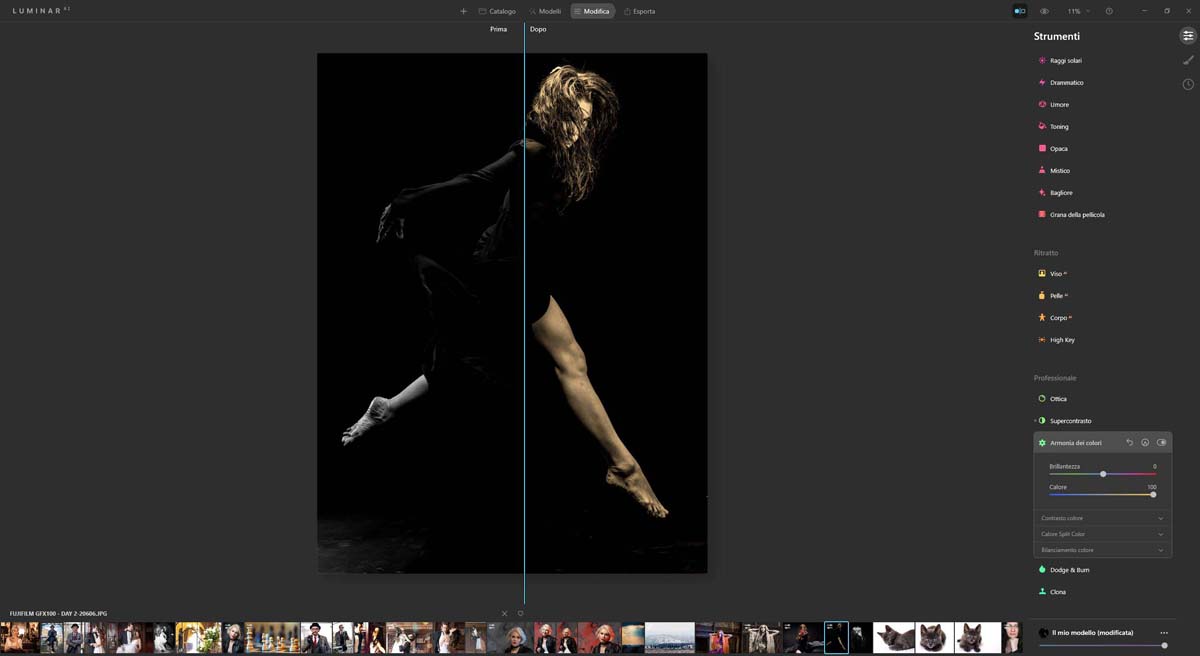Open the Raggi solari tool

coord(1065,61)
